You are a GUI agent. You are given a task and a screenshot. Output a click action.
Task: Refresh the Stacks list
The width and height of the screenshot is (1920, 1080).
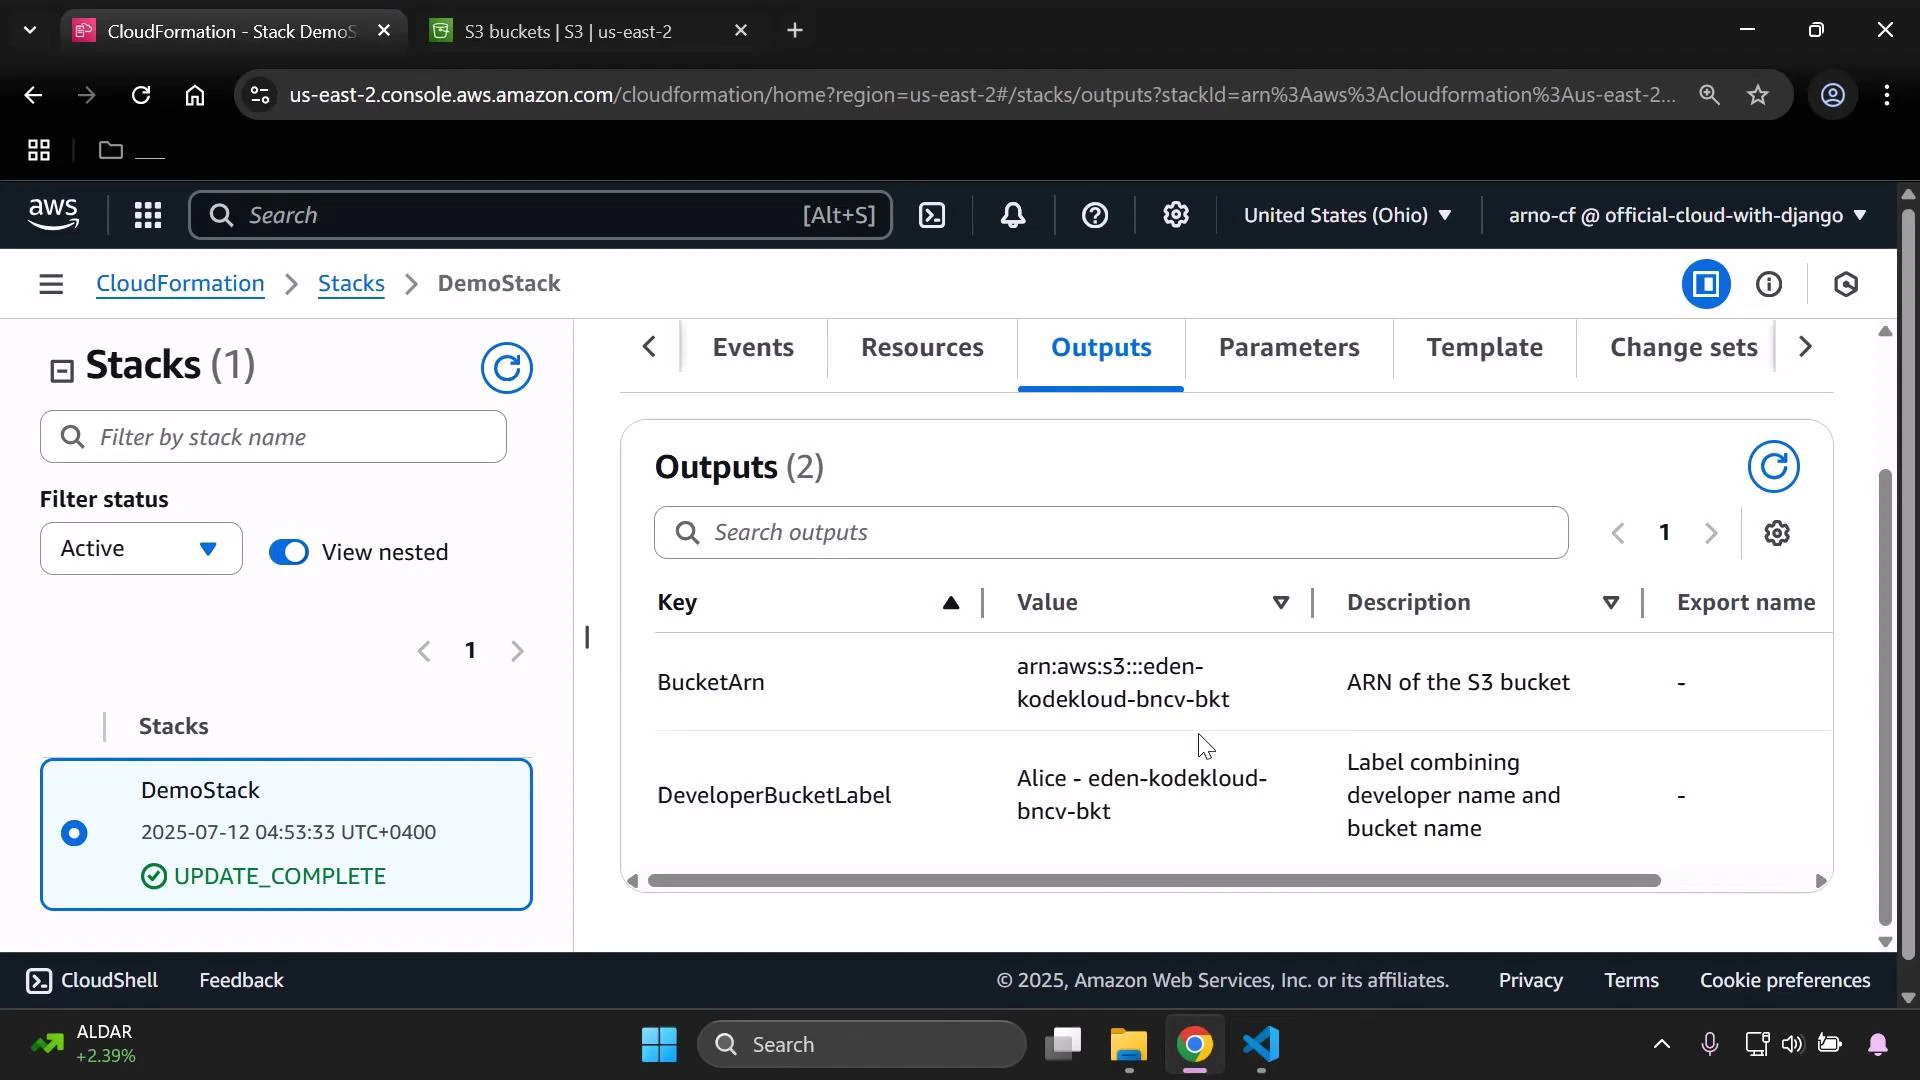point(507,368)
